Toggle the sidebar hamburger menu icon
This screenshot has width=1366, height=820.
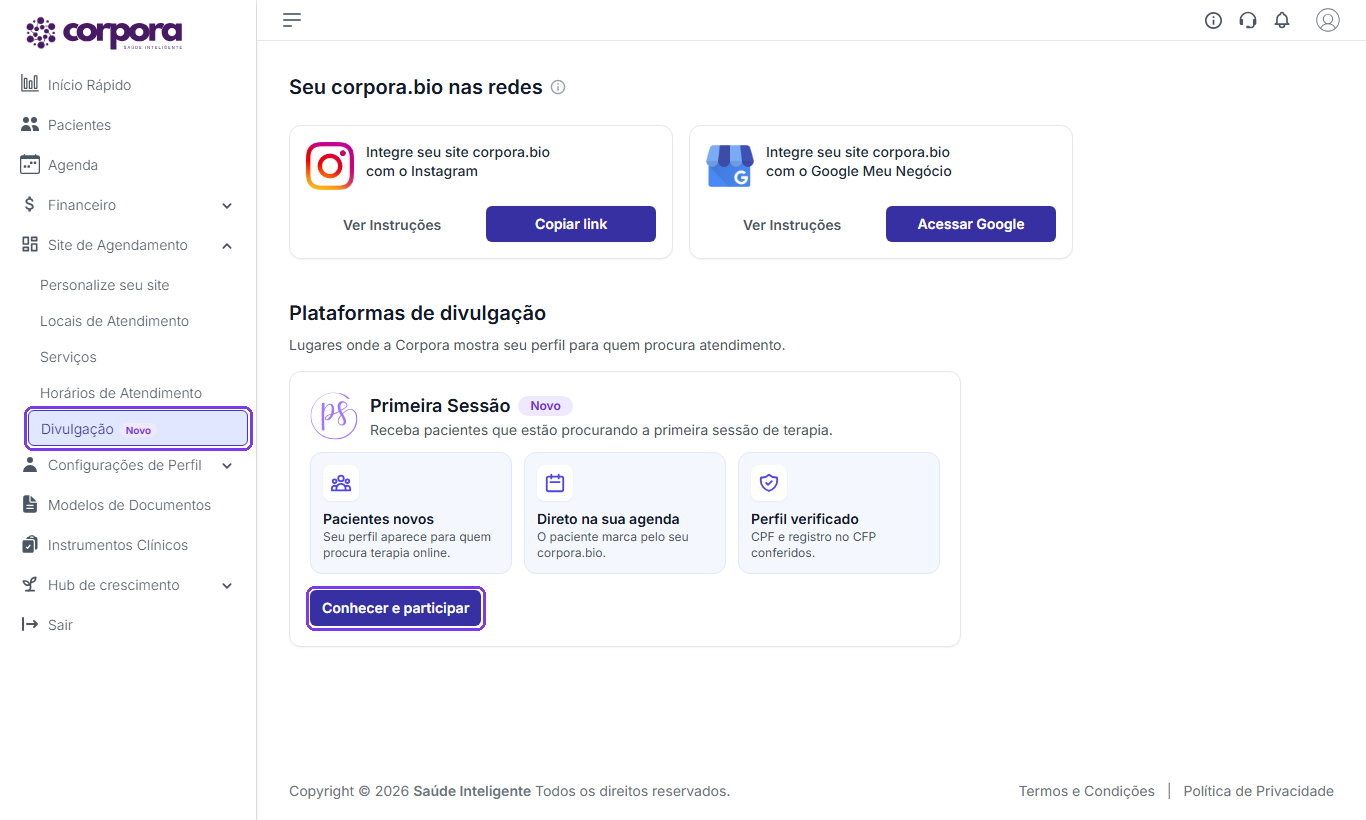[292, 20]
